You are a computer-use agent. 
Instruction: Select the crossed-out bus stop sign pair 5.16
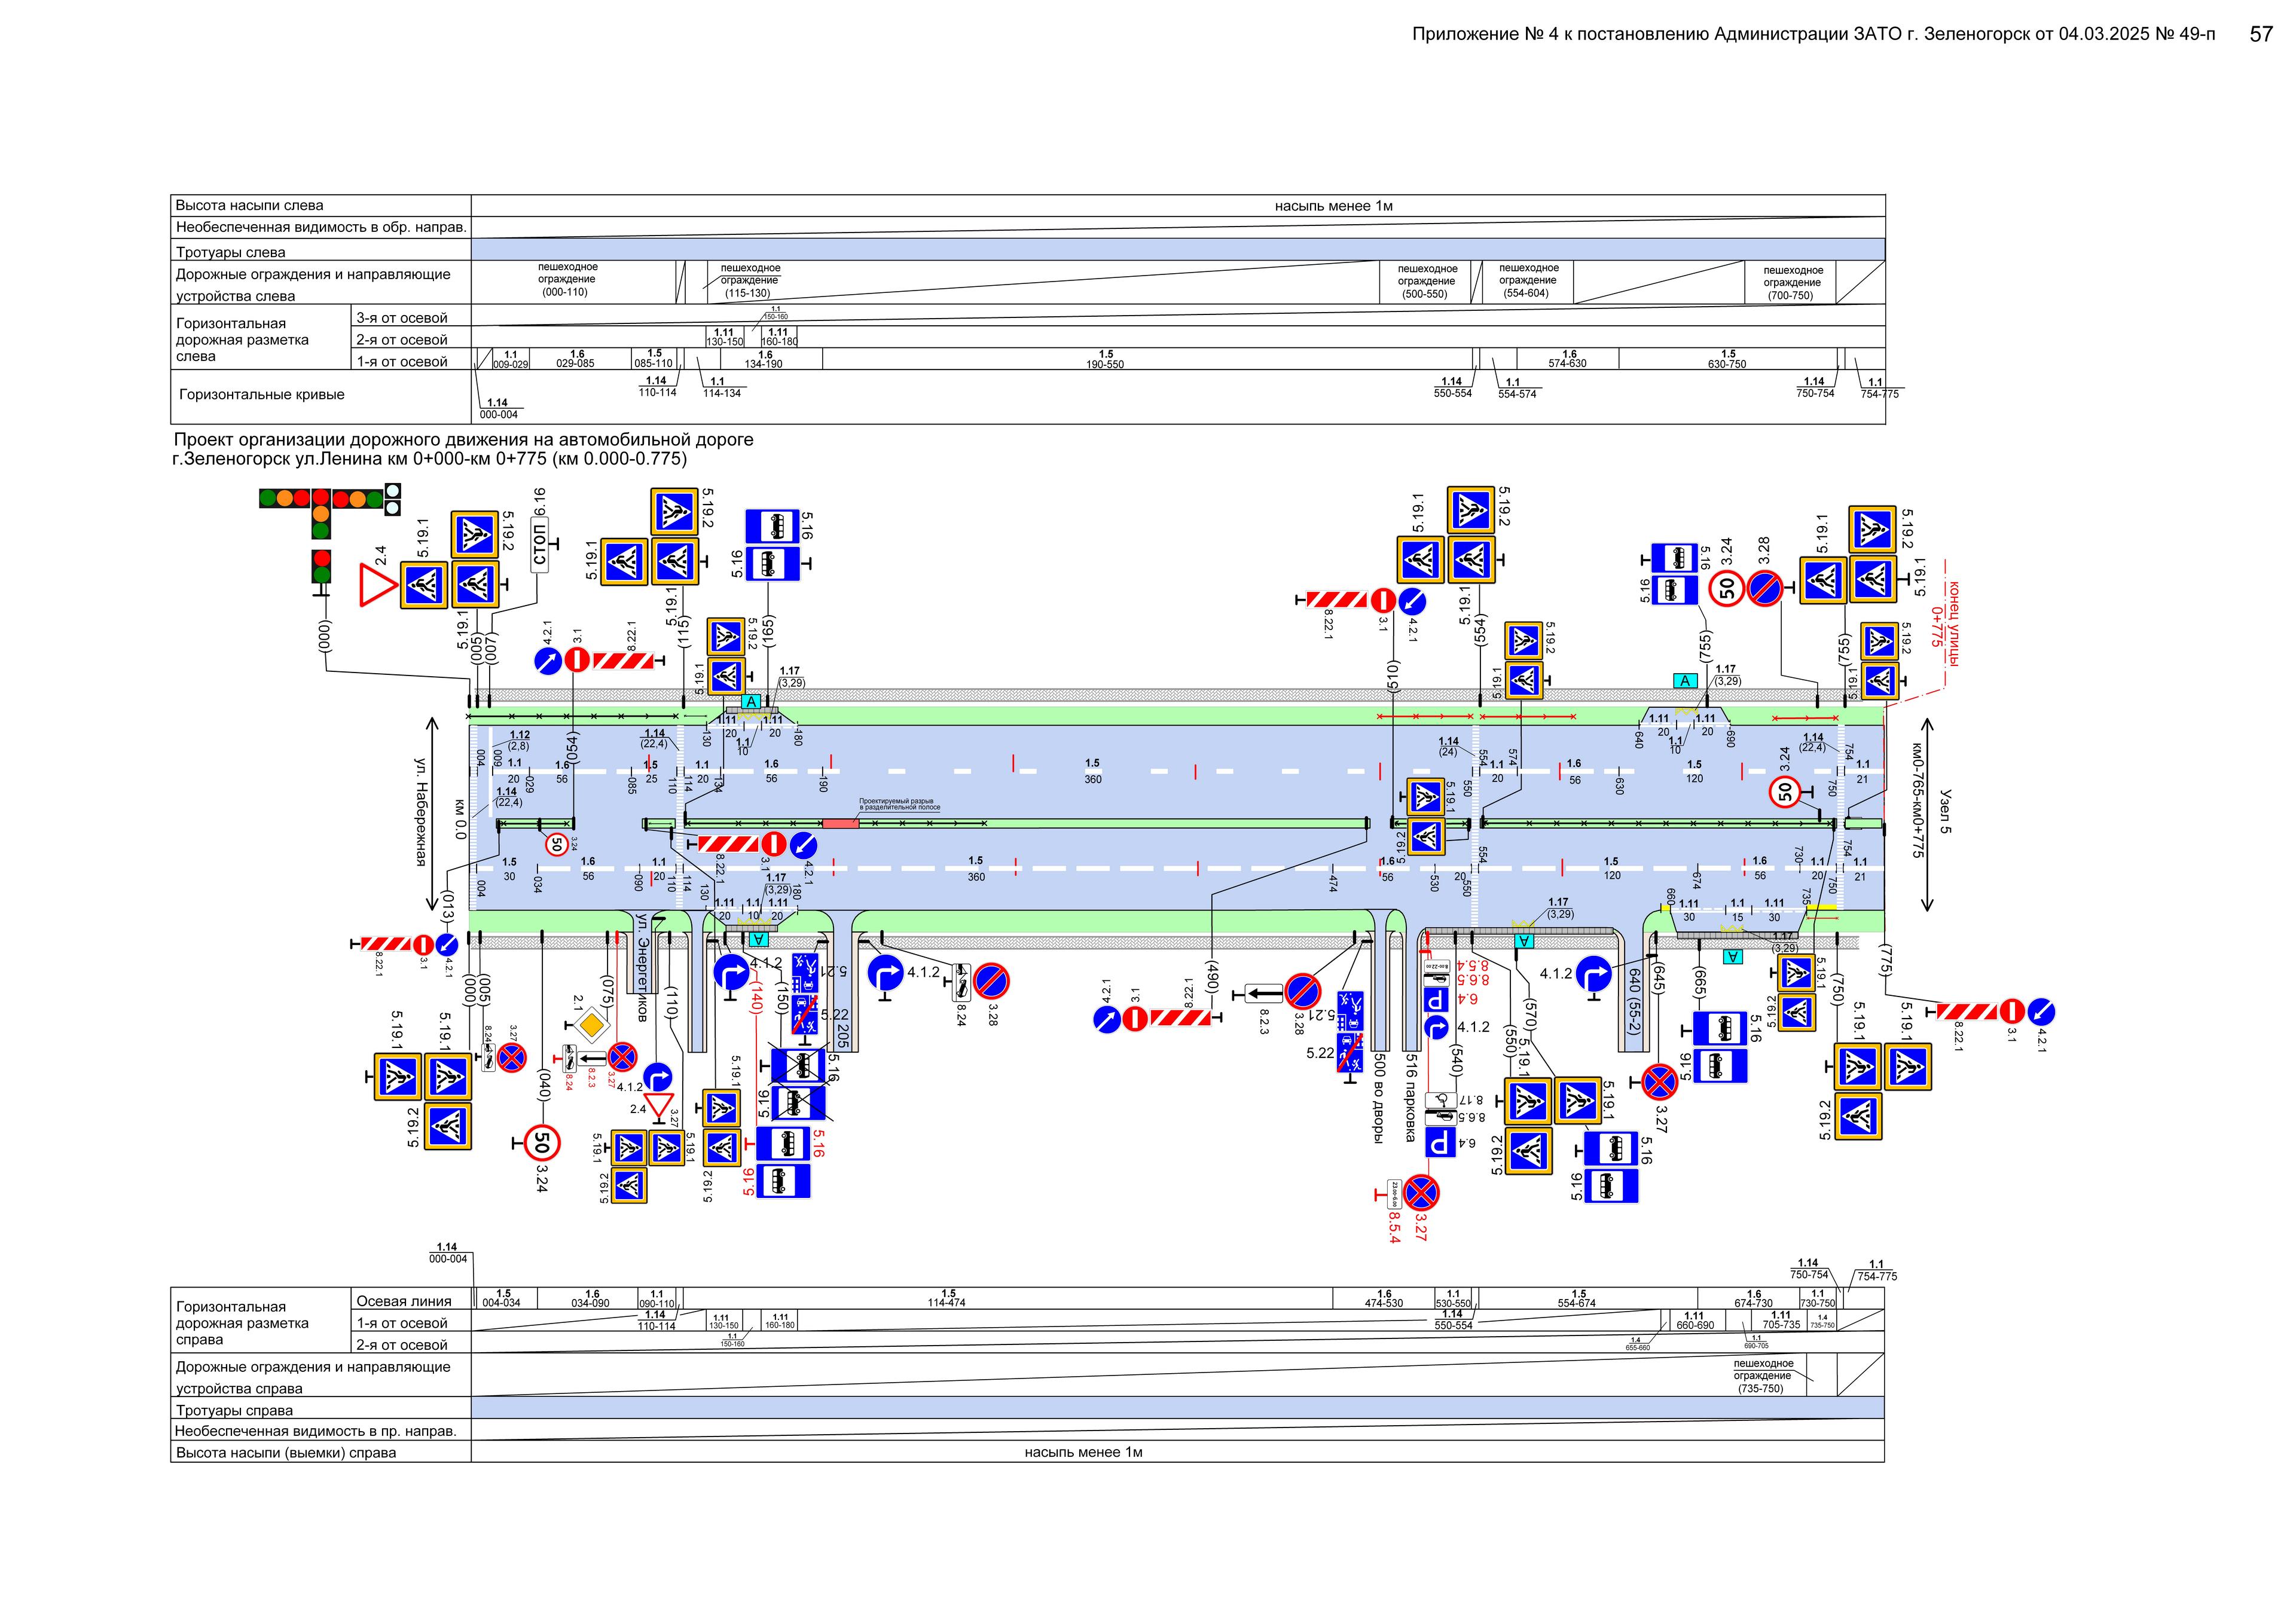click(798, 1085)
